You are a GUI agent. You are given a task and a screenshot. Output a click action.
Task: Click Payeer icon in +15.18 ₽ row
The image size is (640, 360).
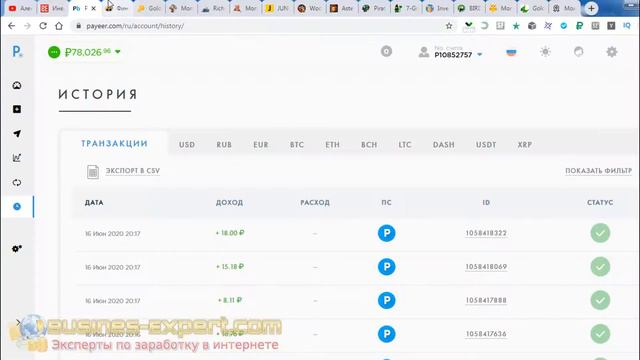click(x=387, y=267)
